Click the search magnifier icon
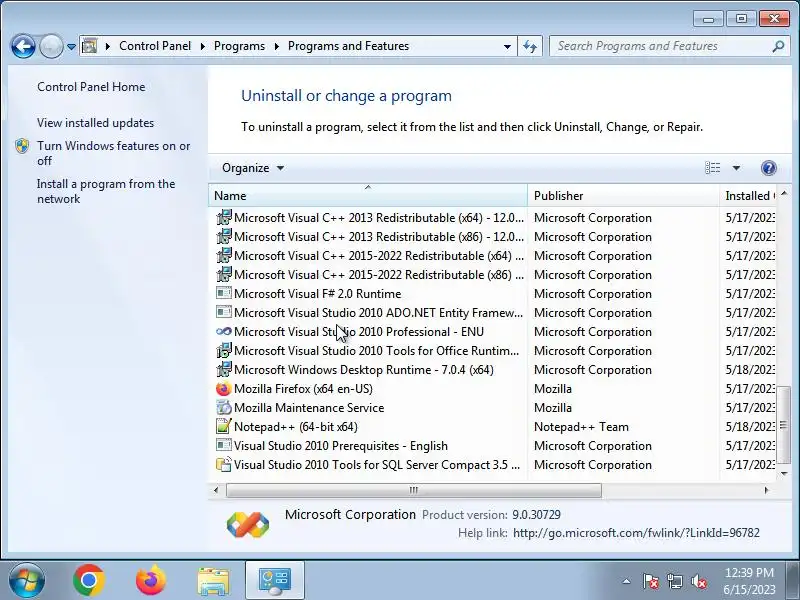The image size is (800, 600). 778,46
